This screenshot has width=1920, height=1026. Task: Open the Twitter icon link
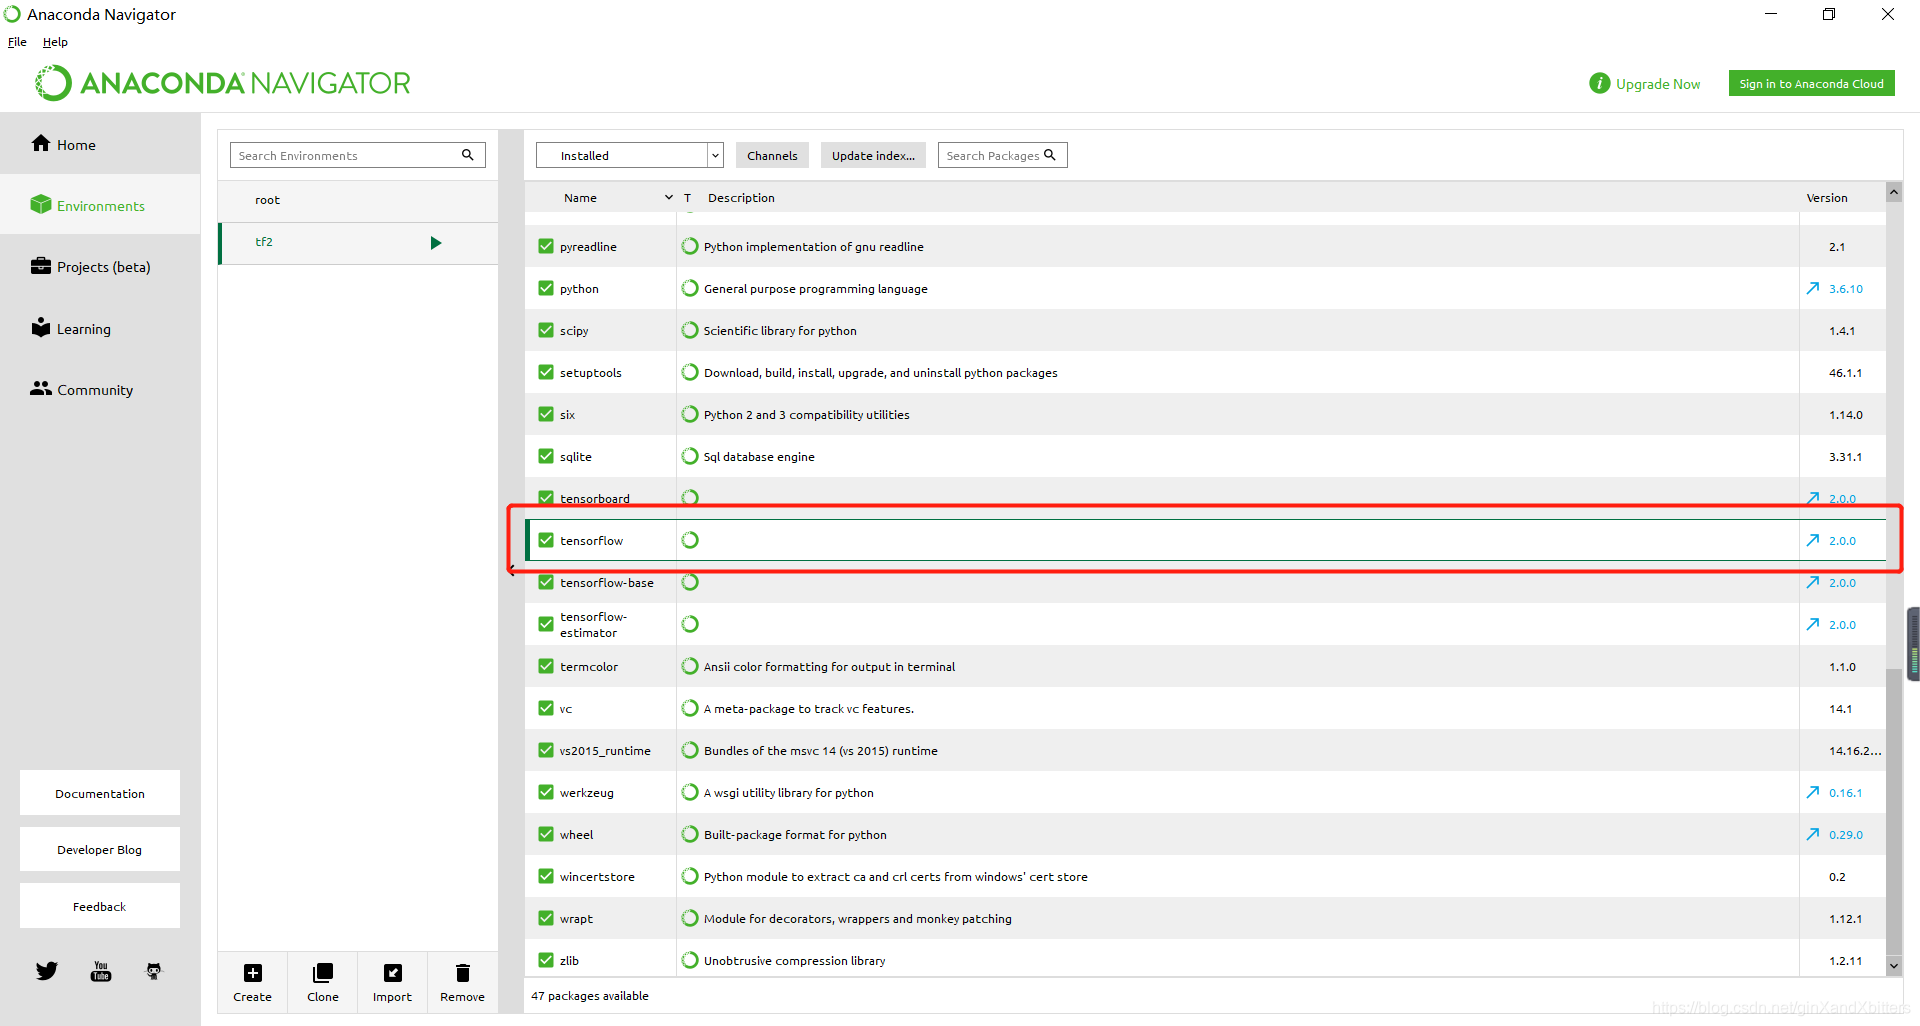[47, 971]
